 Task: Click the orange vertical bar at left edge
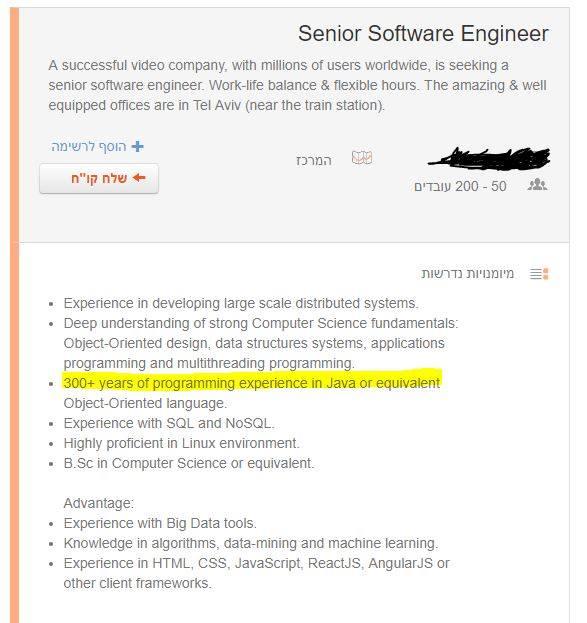click(x=14, y=315)
